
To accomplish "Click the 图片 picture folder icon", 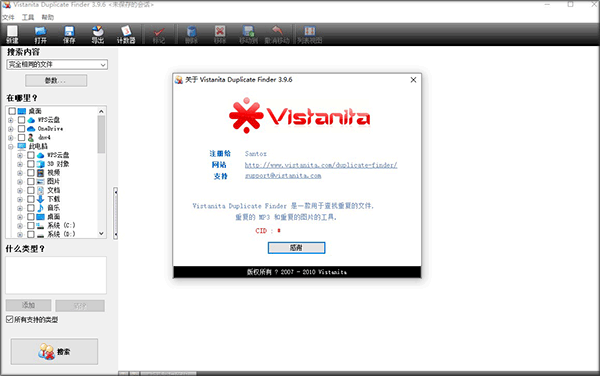I will click(x=41, y=181).
